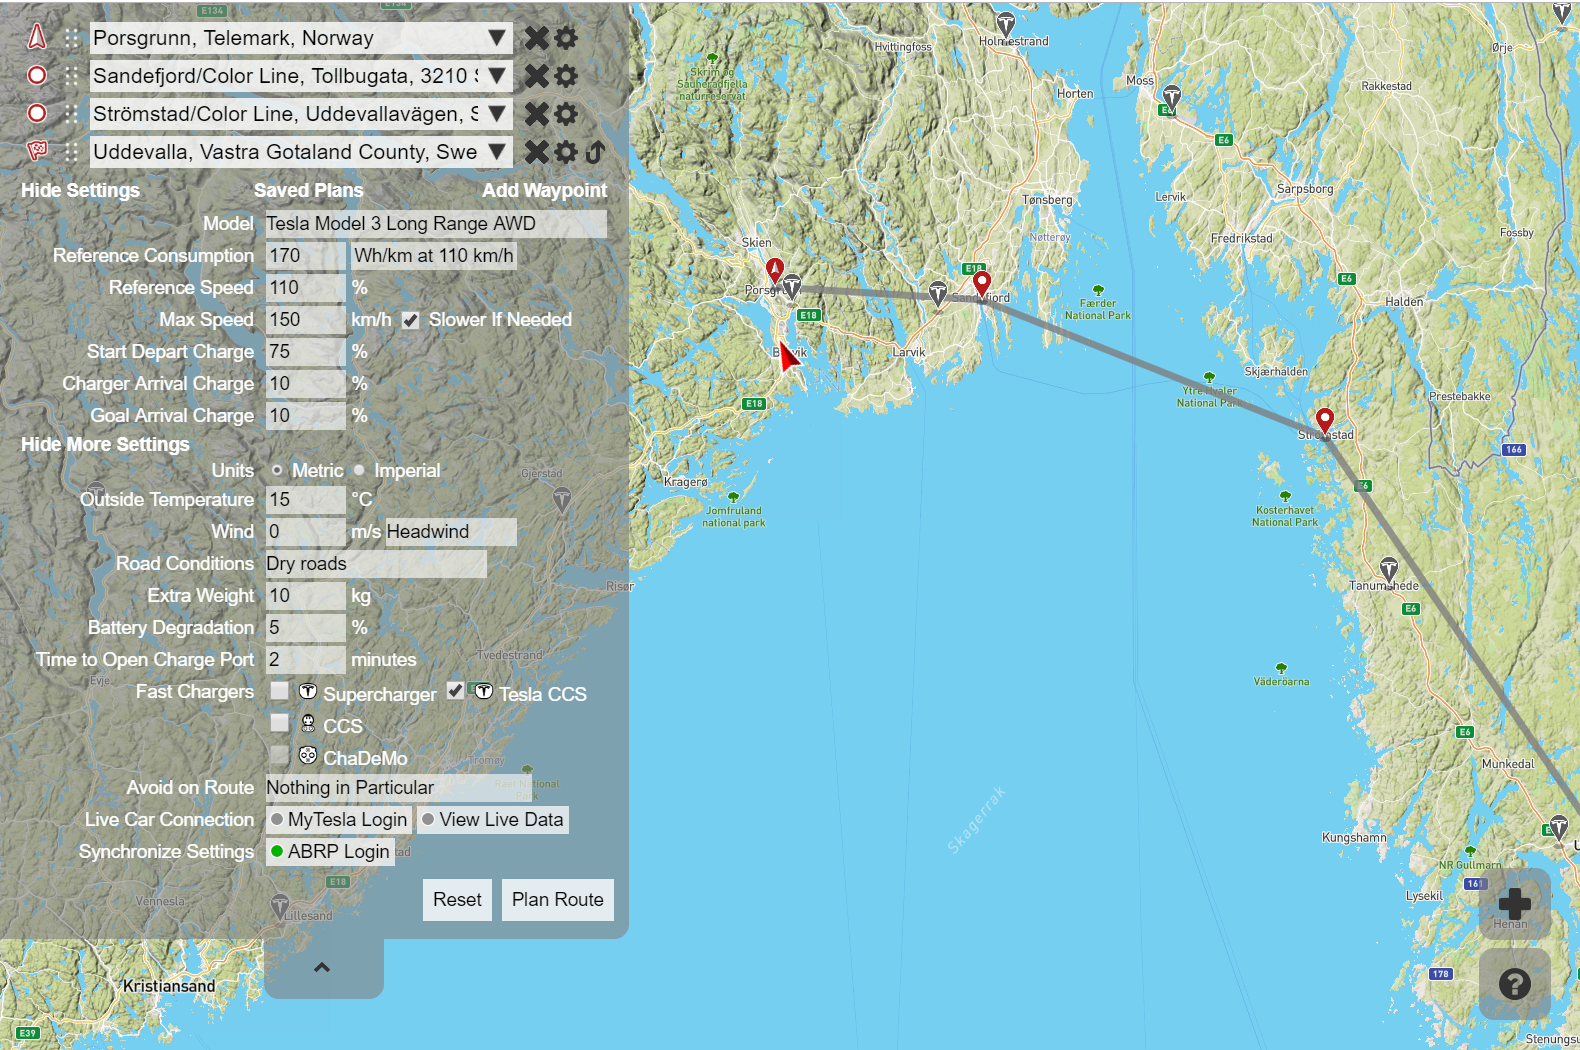
Task: Delete the Sandefjord/Color Line waypoint
Action: (x=537, y=76)
